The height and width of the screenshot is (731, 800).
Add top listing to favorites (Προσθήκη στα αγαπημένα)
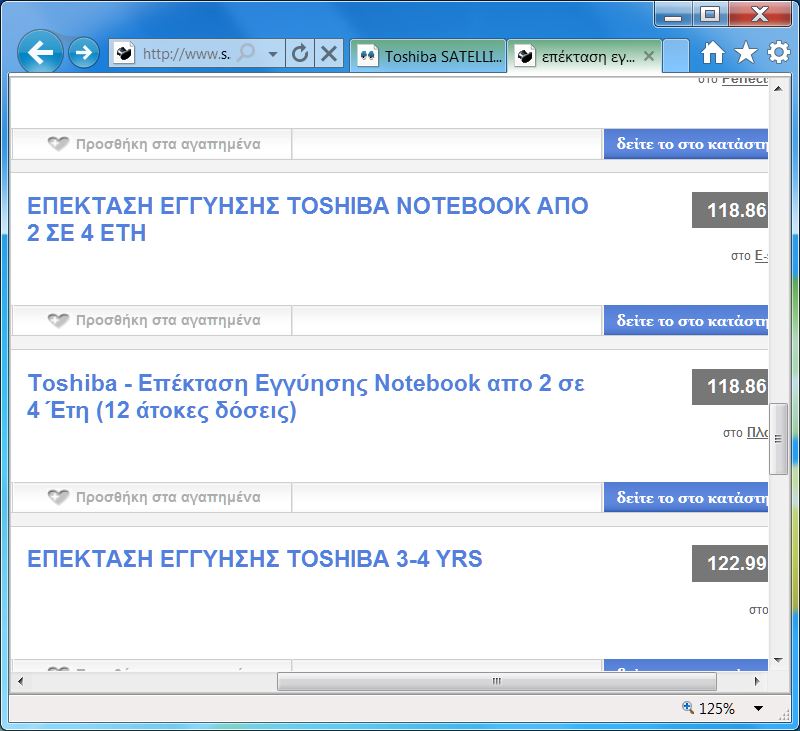[152, 144]
